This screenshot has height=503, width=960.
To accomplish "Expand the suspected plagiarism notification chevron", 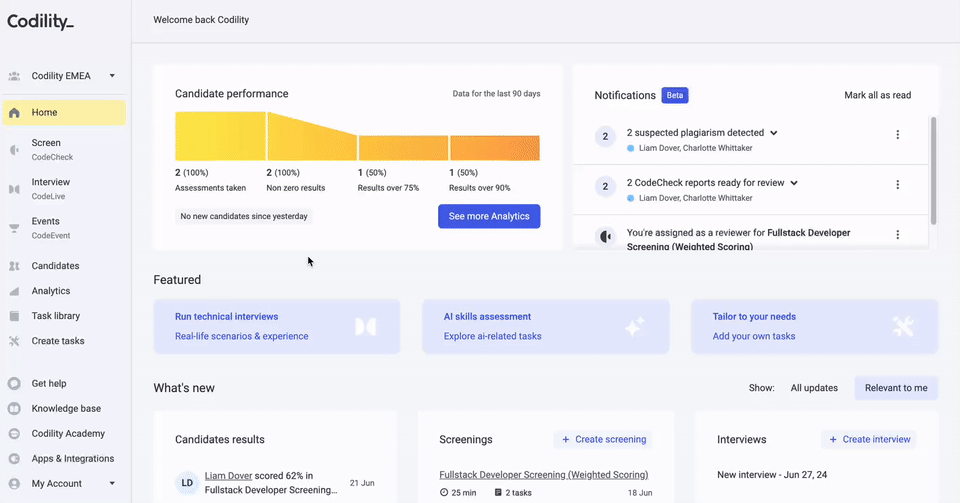I will click(774, 133).
